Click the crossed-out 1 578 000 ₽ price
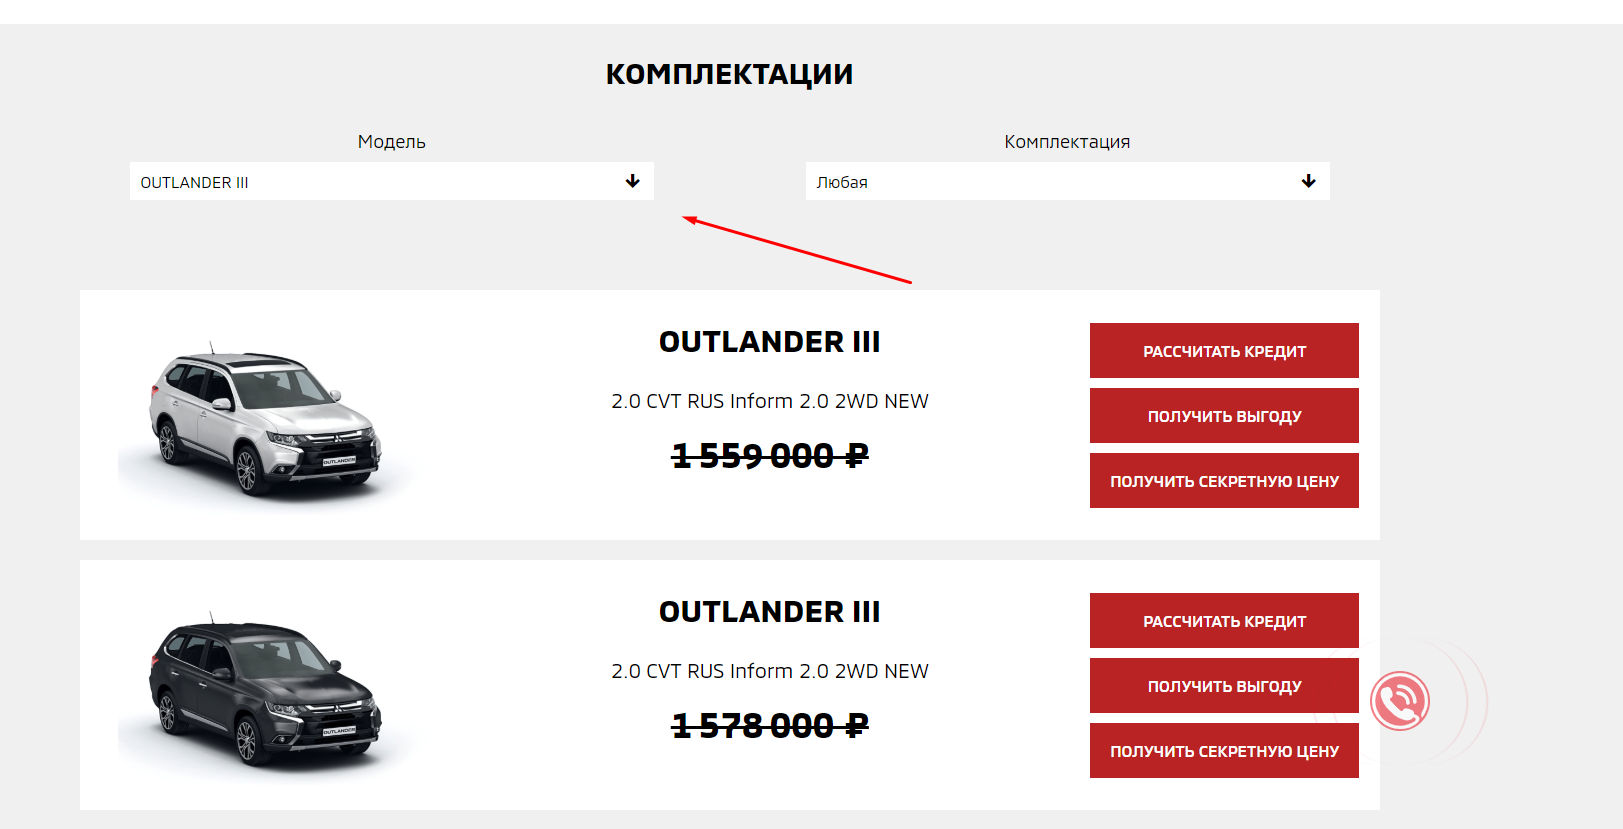 (x=770, y=726)
